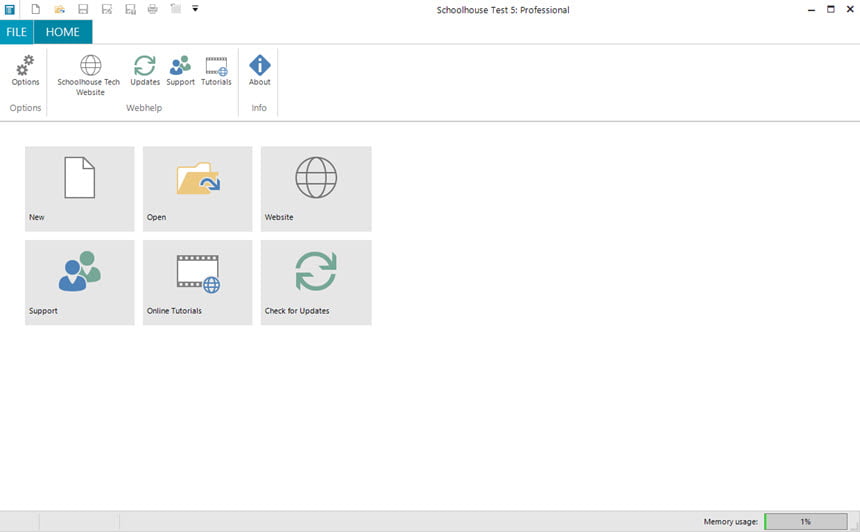The height and width of the screenshot is (532, 860).
Task: Click the Memory usage progress bar
Action: coord(806,522)
